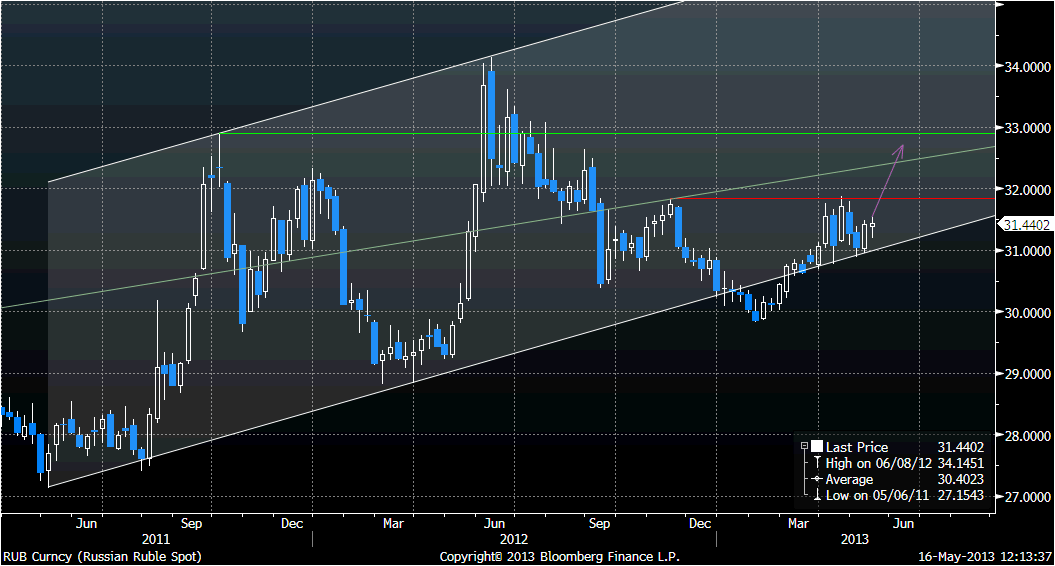Click the small arrow at top of price axis
Screen dimensions: 1055x566
[1000, 5]
